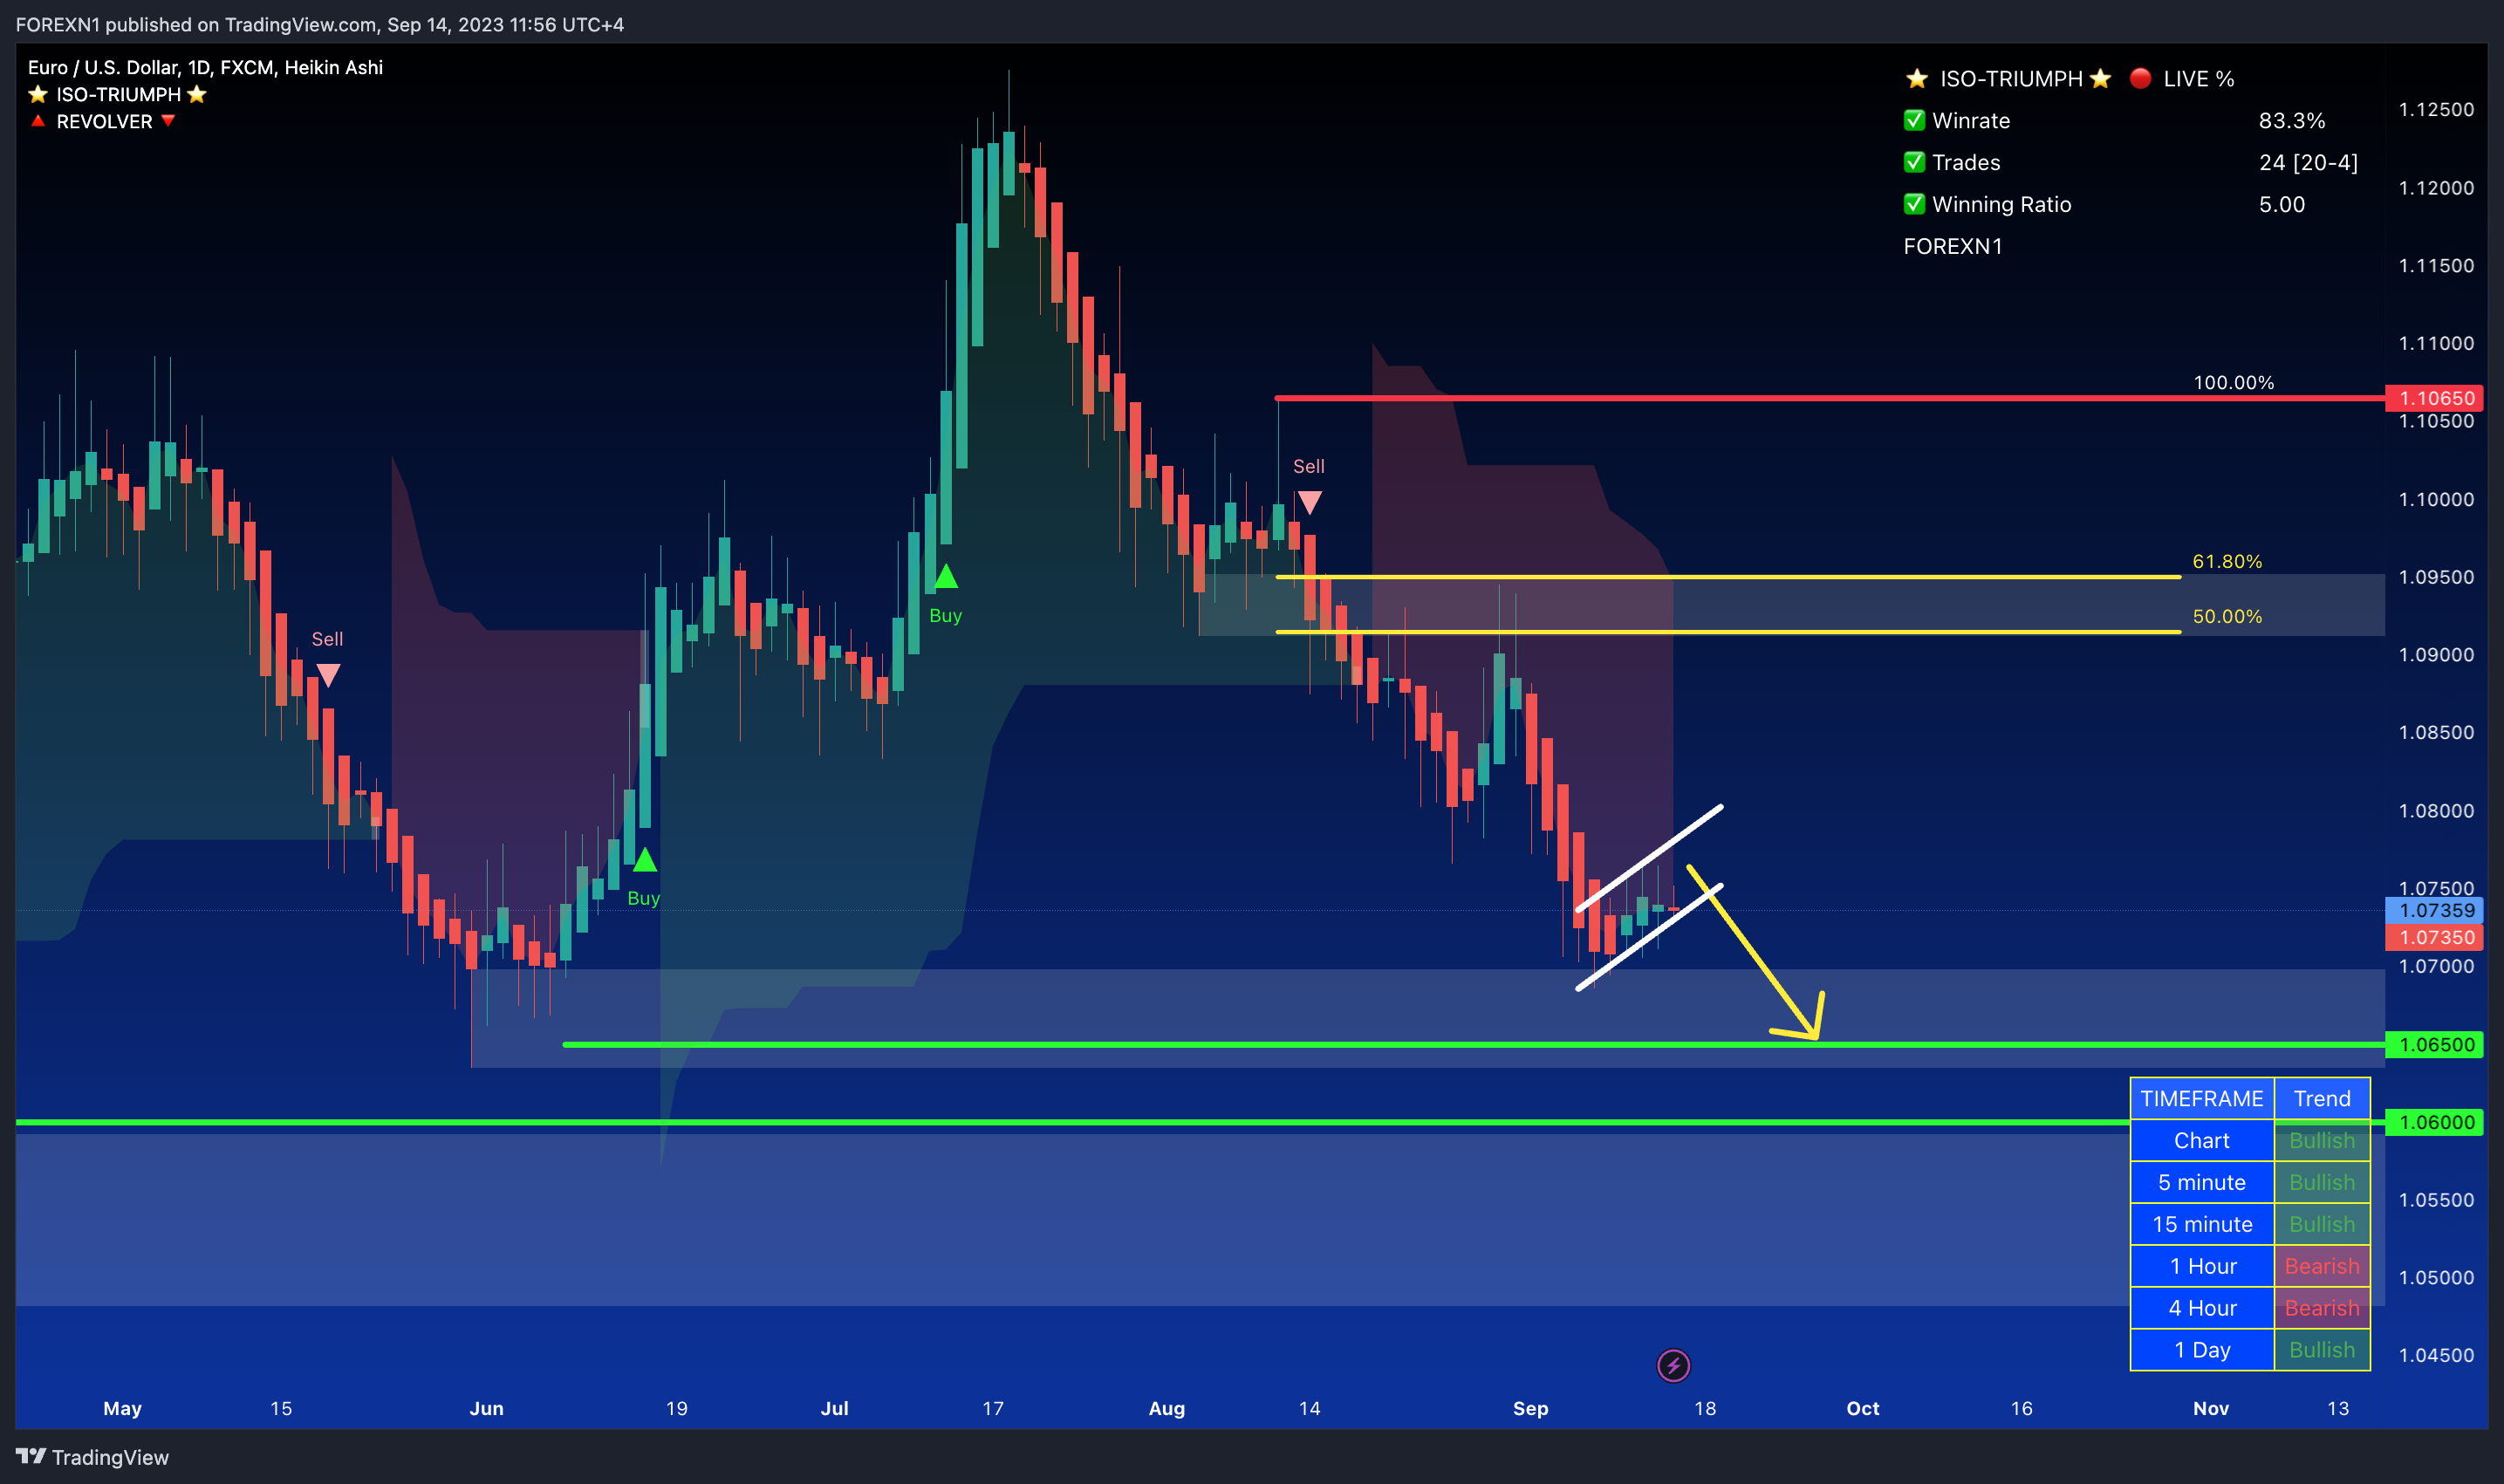Click the 5 minute timeframe cell
This screenshot has height=1484, width=2504.
coord(2202,1182)
